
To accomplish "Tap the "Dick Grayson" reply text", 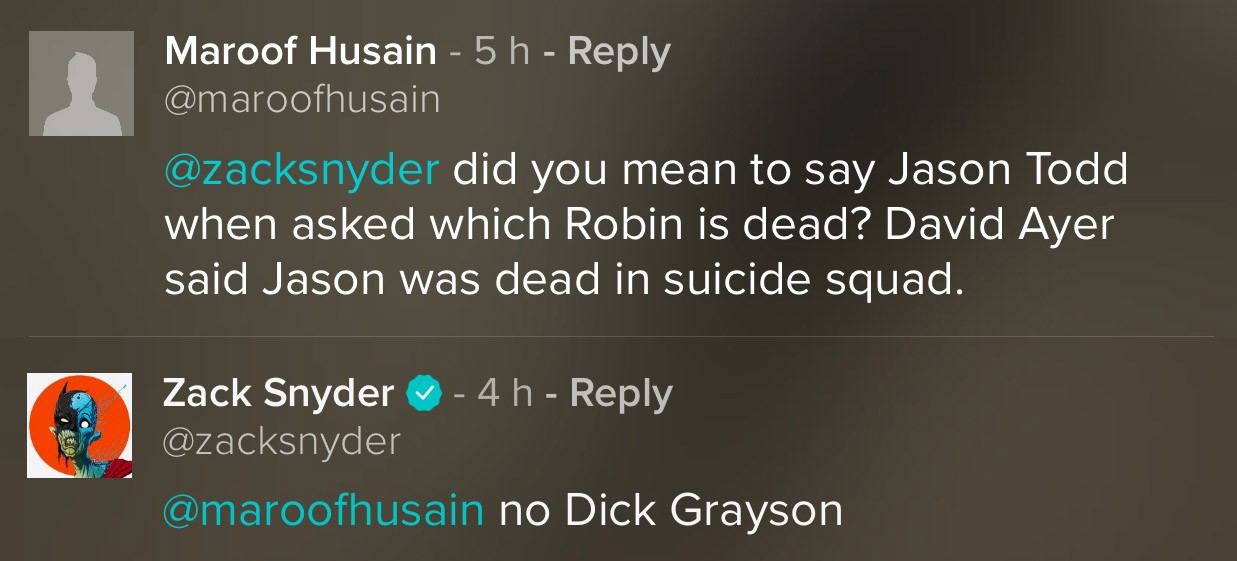I will click(703, 511).
